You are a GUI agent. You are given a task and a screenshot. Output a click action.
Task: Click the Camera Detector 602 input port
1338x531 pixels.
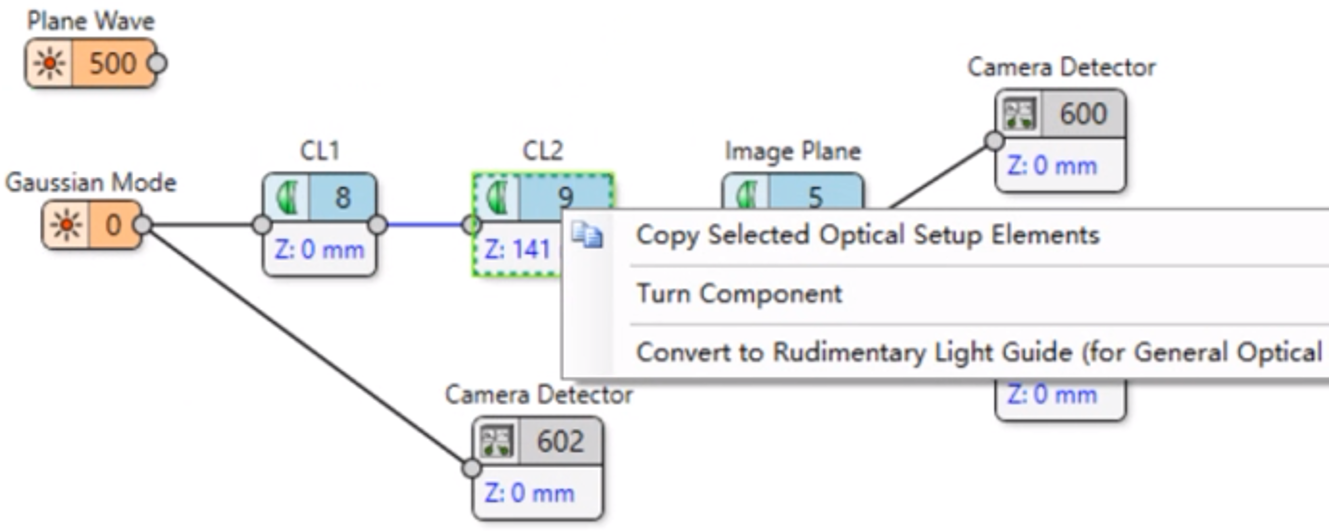(470, 467)
